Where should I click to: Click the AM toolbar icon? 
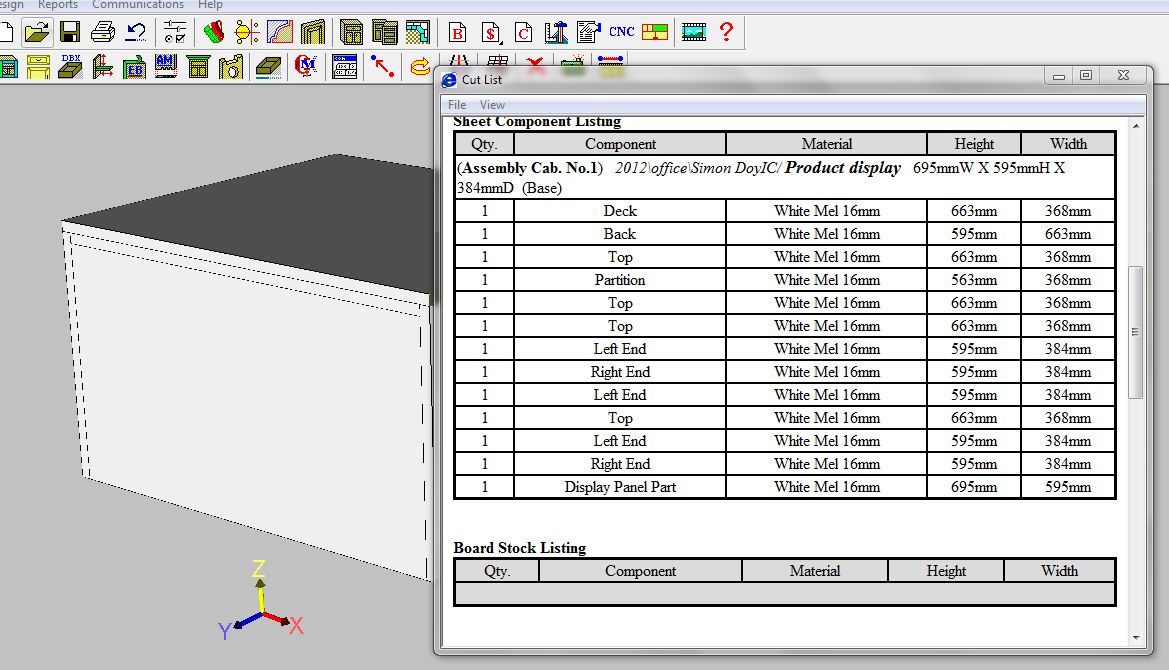coord(166,67)
